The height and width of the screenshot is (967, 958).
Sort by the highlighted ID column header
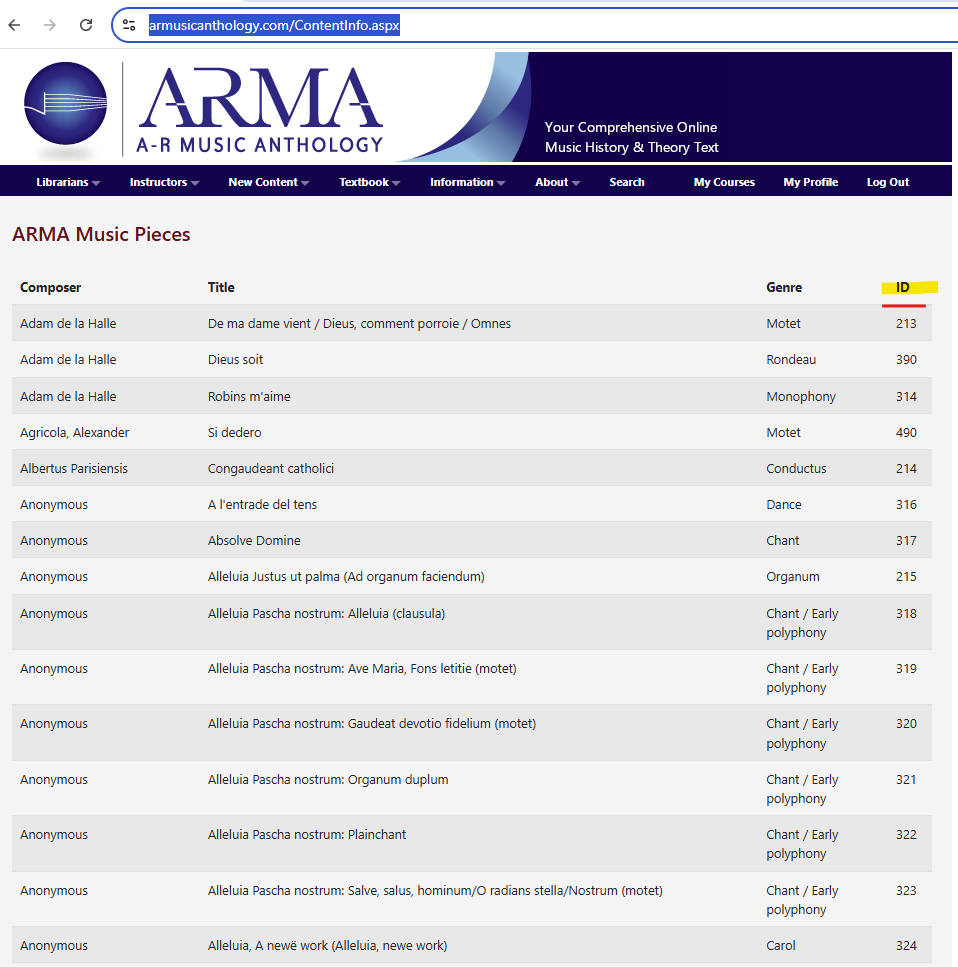point(902,287)
